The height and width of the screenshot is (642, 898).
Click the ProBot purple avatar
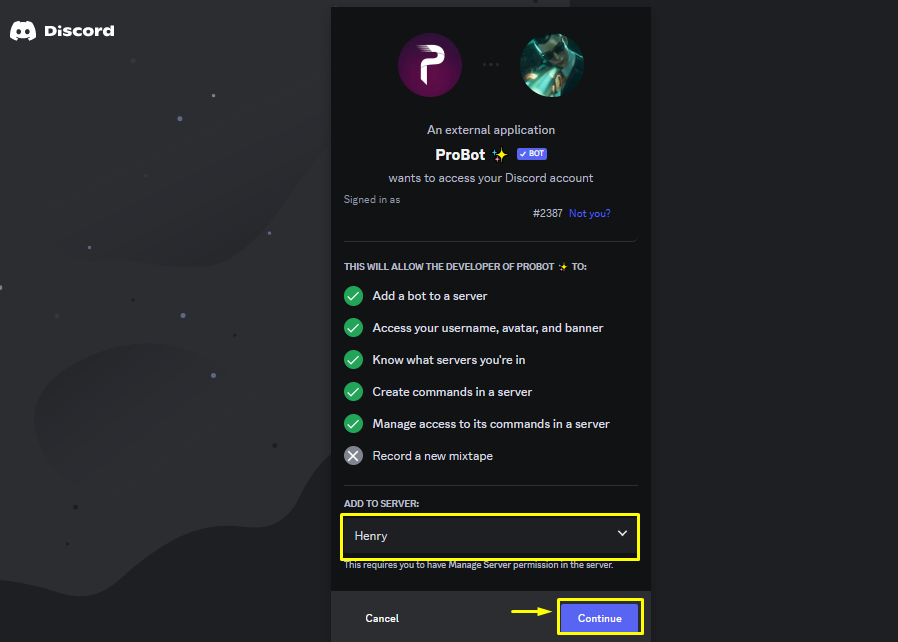[x=430, y=65]
